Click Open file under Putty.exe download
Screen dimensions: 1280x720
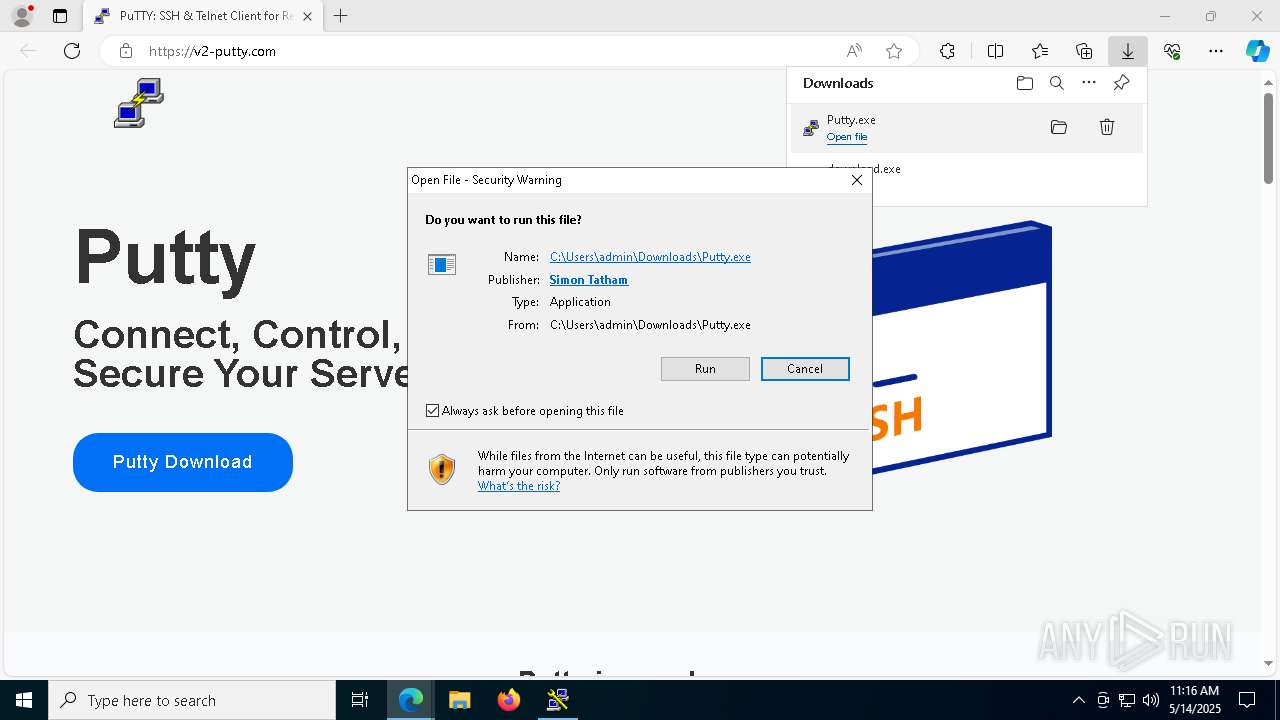click(847, 137)
